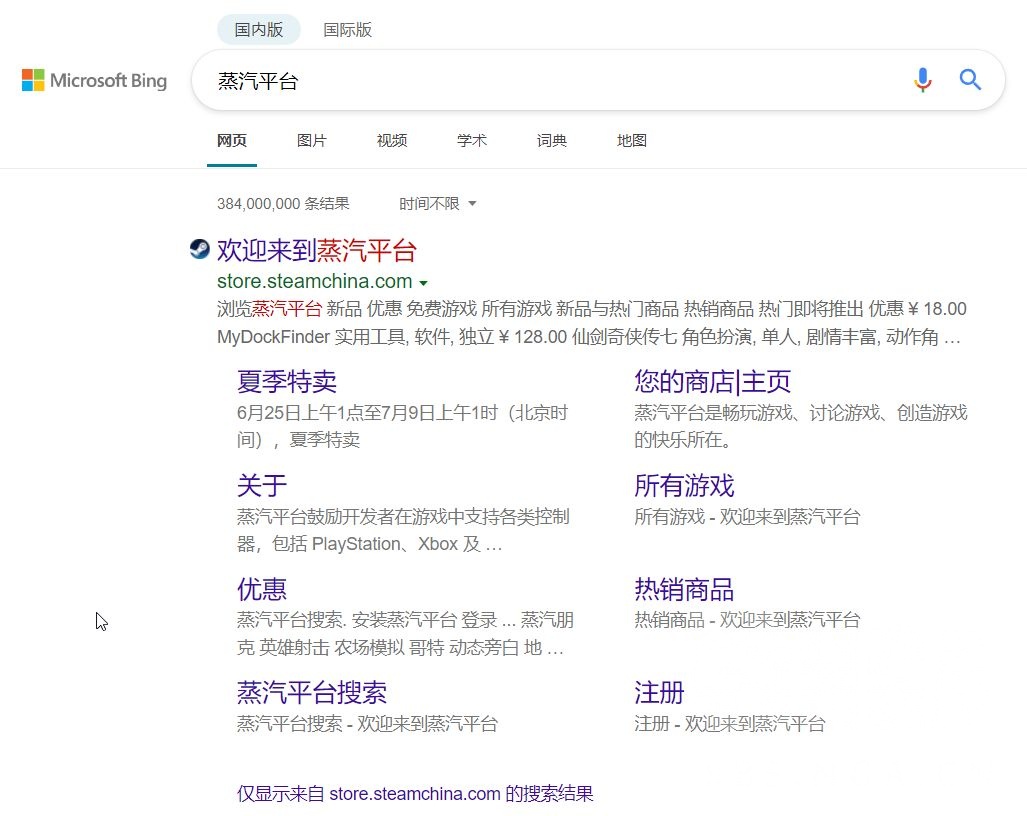The height and width of the screenshot is (816, 1027).
Task: Click the magnifier search icon
Action: (969, 80)
